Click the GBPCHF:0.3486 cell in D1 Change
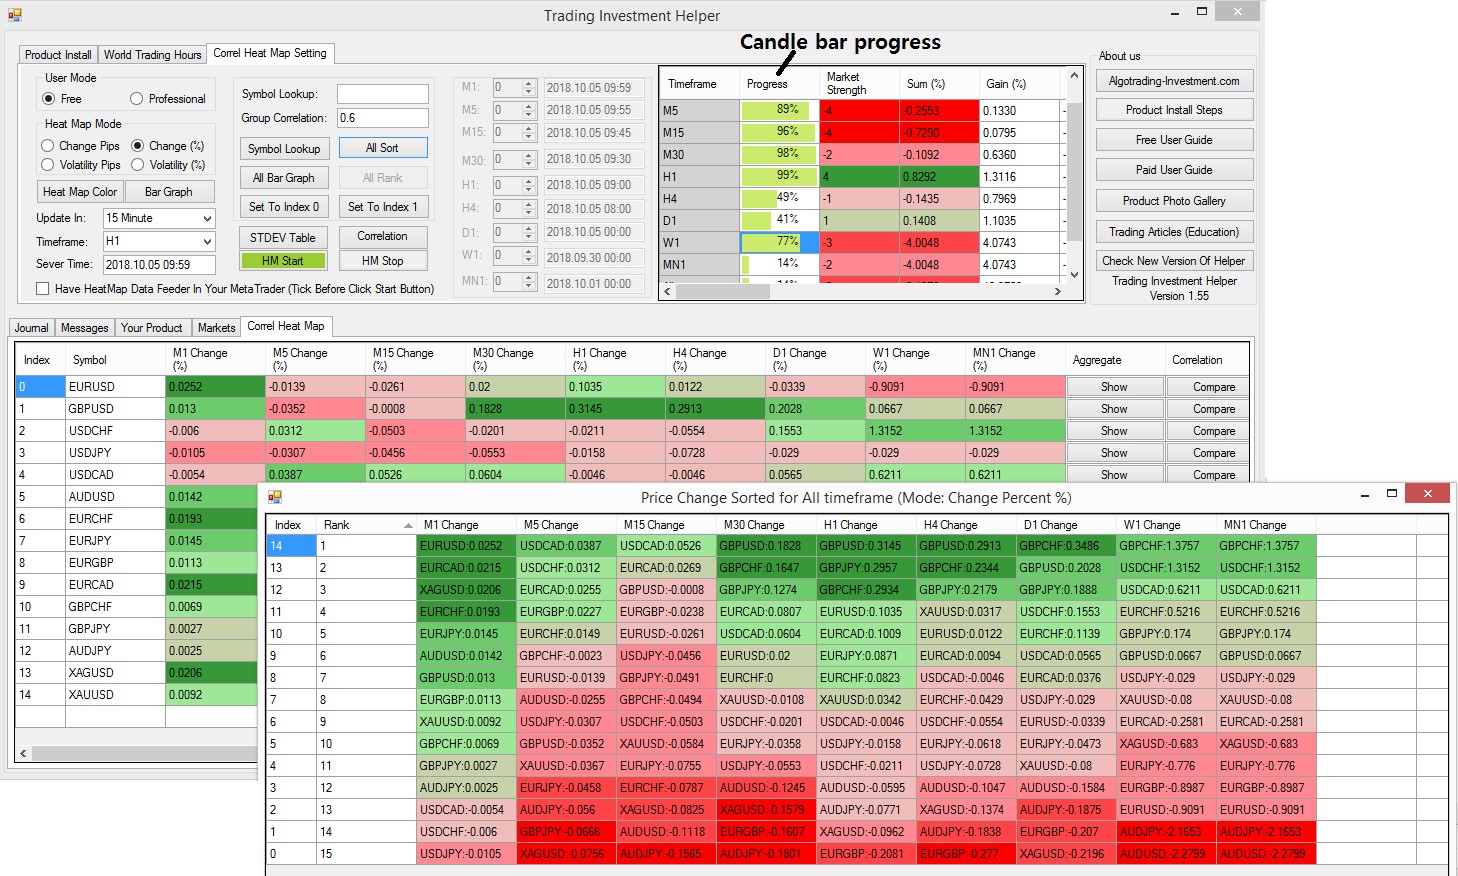Image resolution: width=1458 pixels, height=876 pixels. 1066,546
